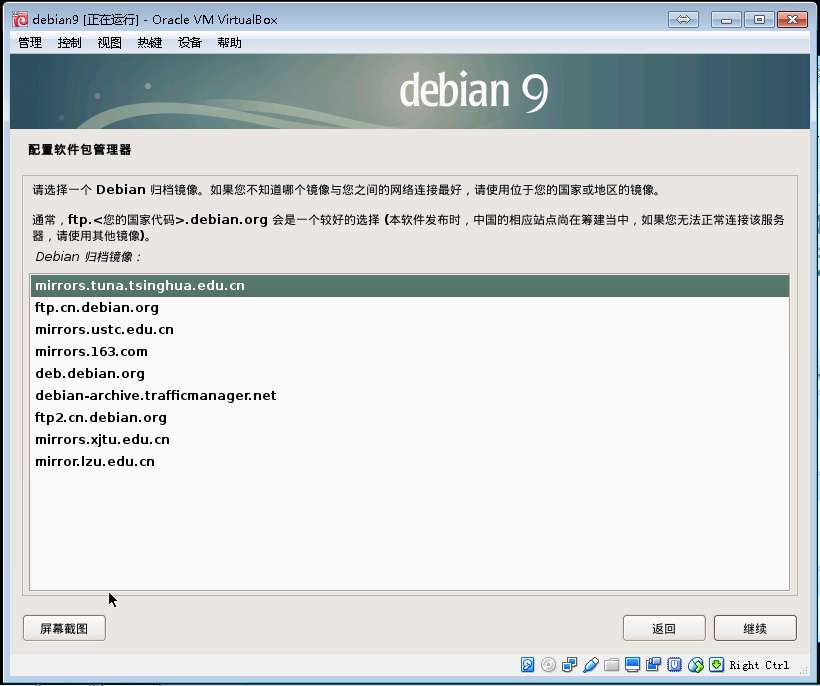The image size is (820, 686).
Task: Click the hard disk activity indicator icon
Action: pos(528,665)
